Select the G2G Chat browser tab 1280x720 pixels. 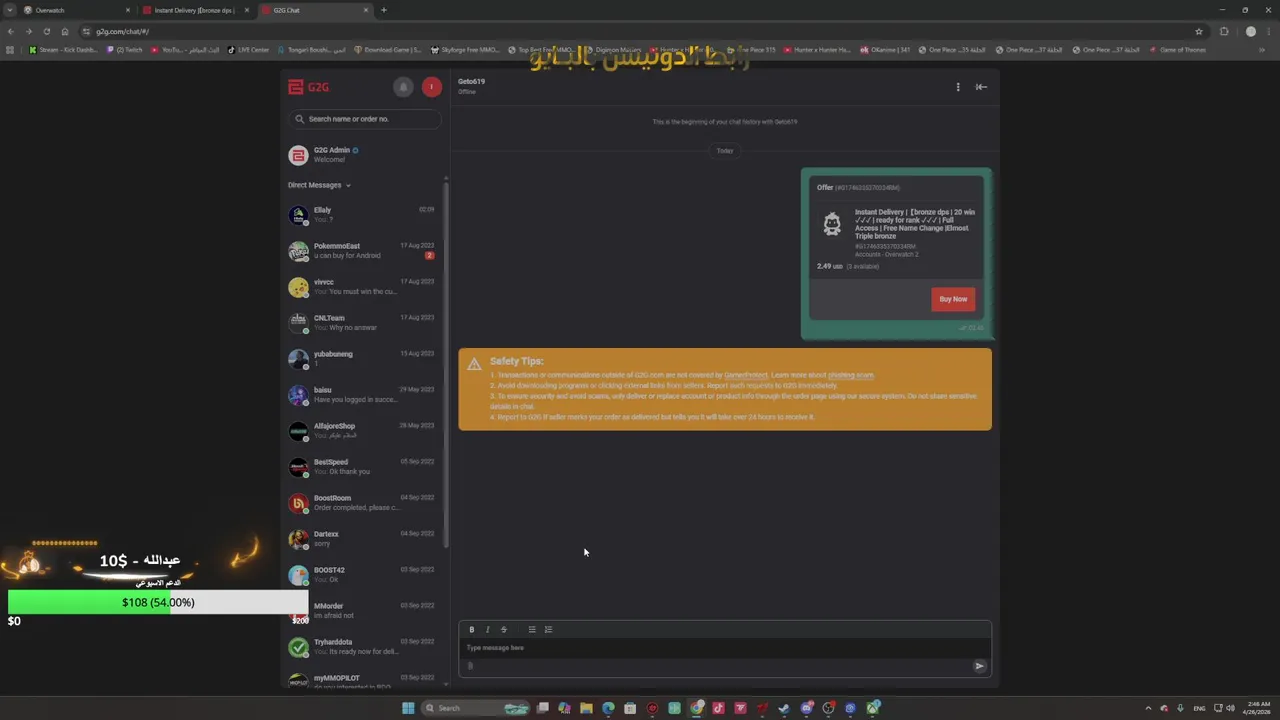[x=314, y=10]
